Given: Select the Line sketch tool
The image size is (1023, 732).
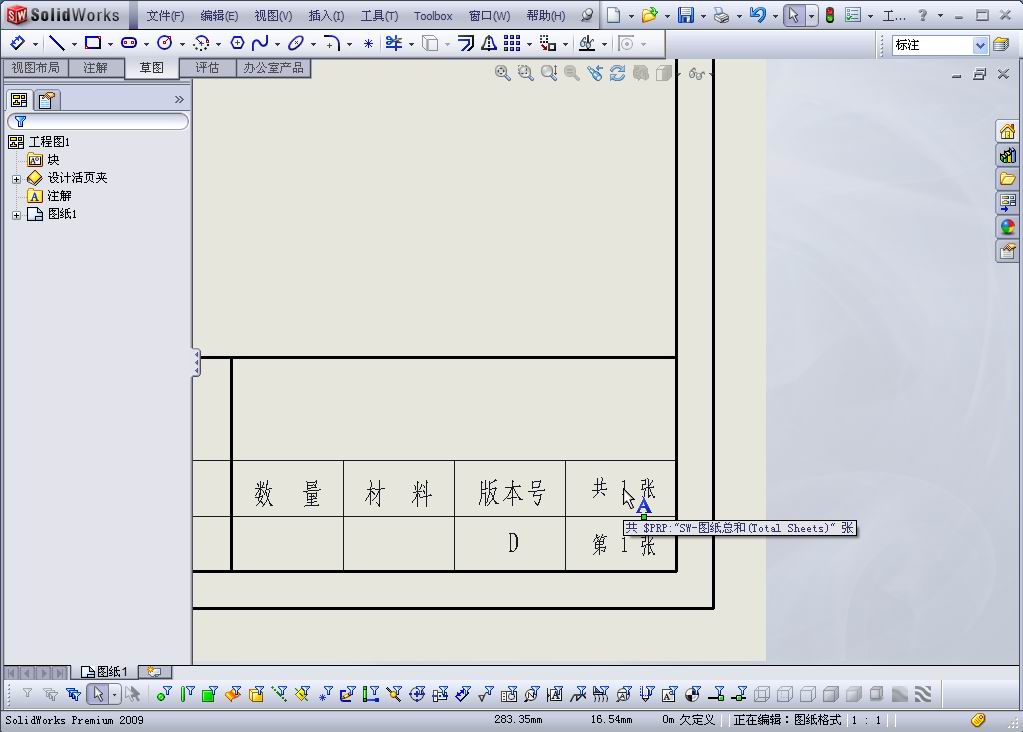Looking at the screenshot, I should pos(57,43).
